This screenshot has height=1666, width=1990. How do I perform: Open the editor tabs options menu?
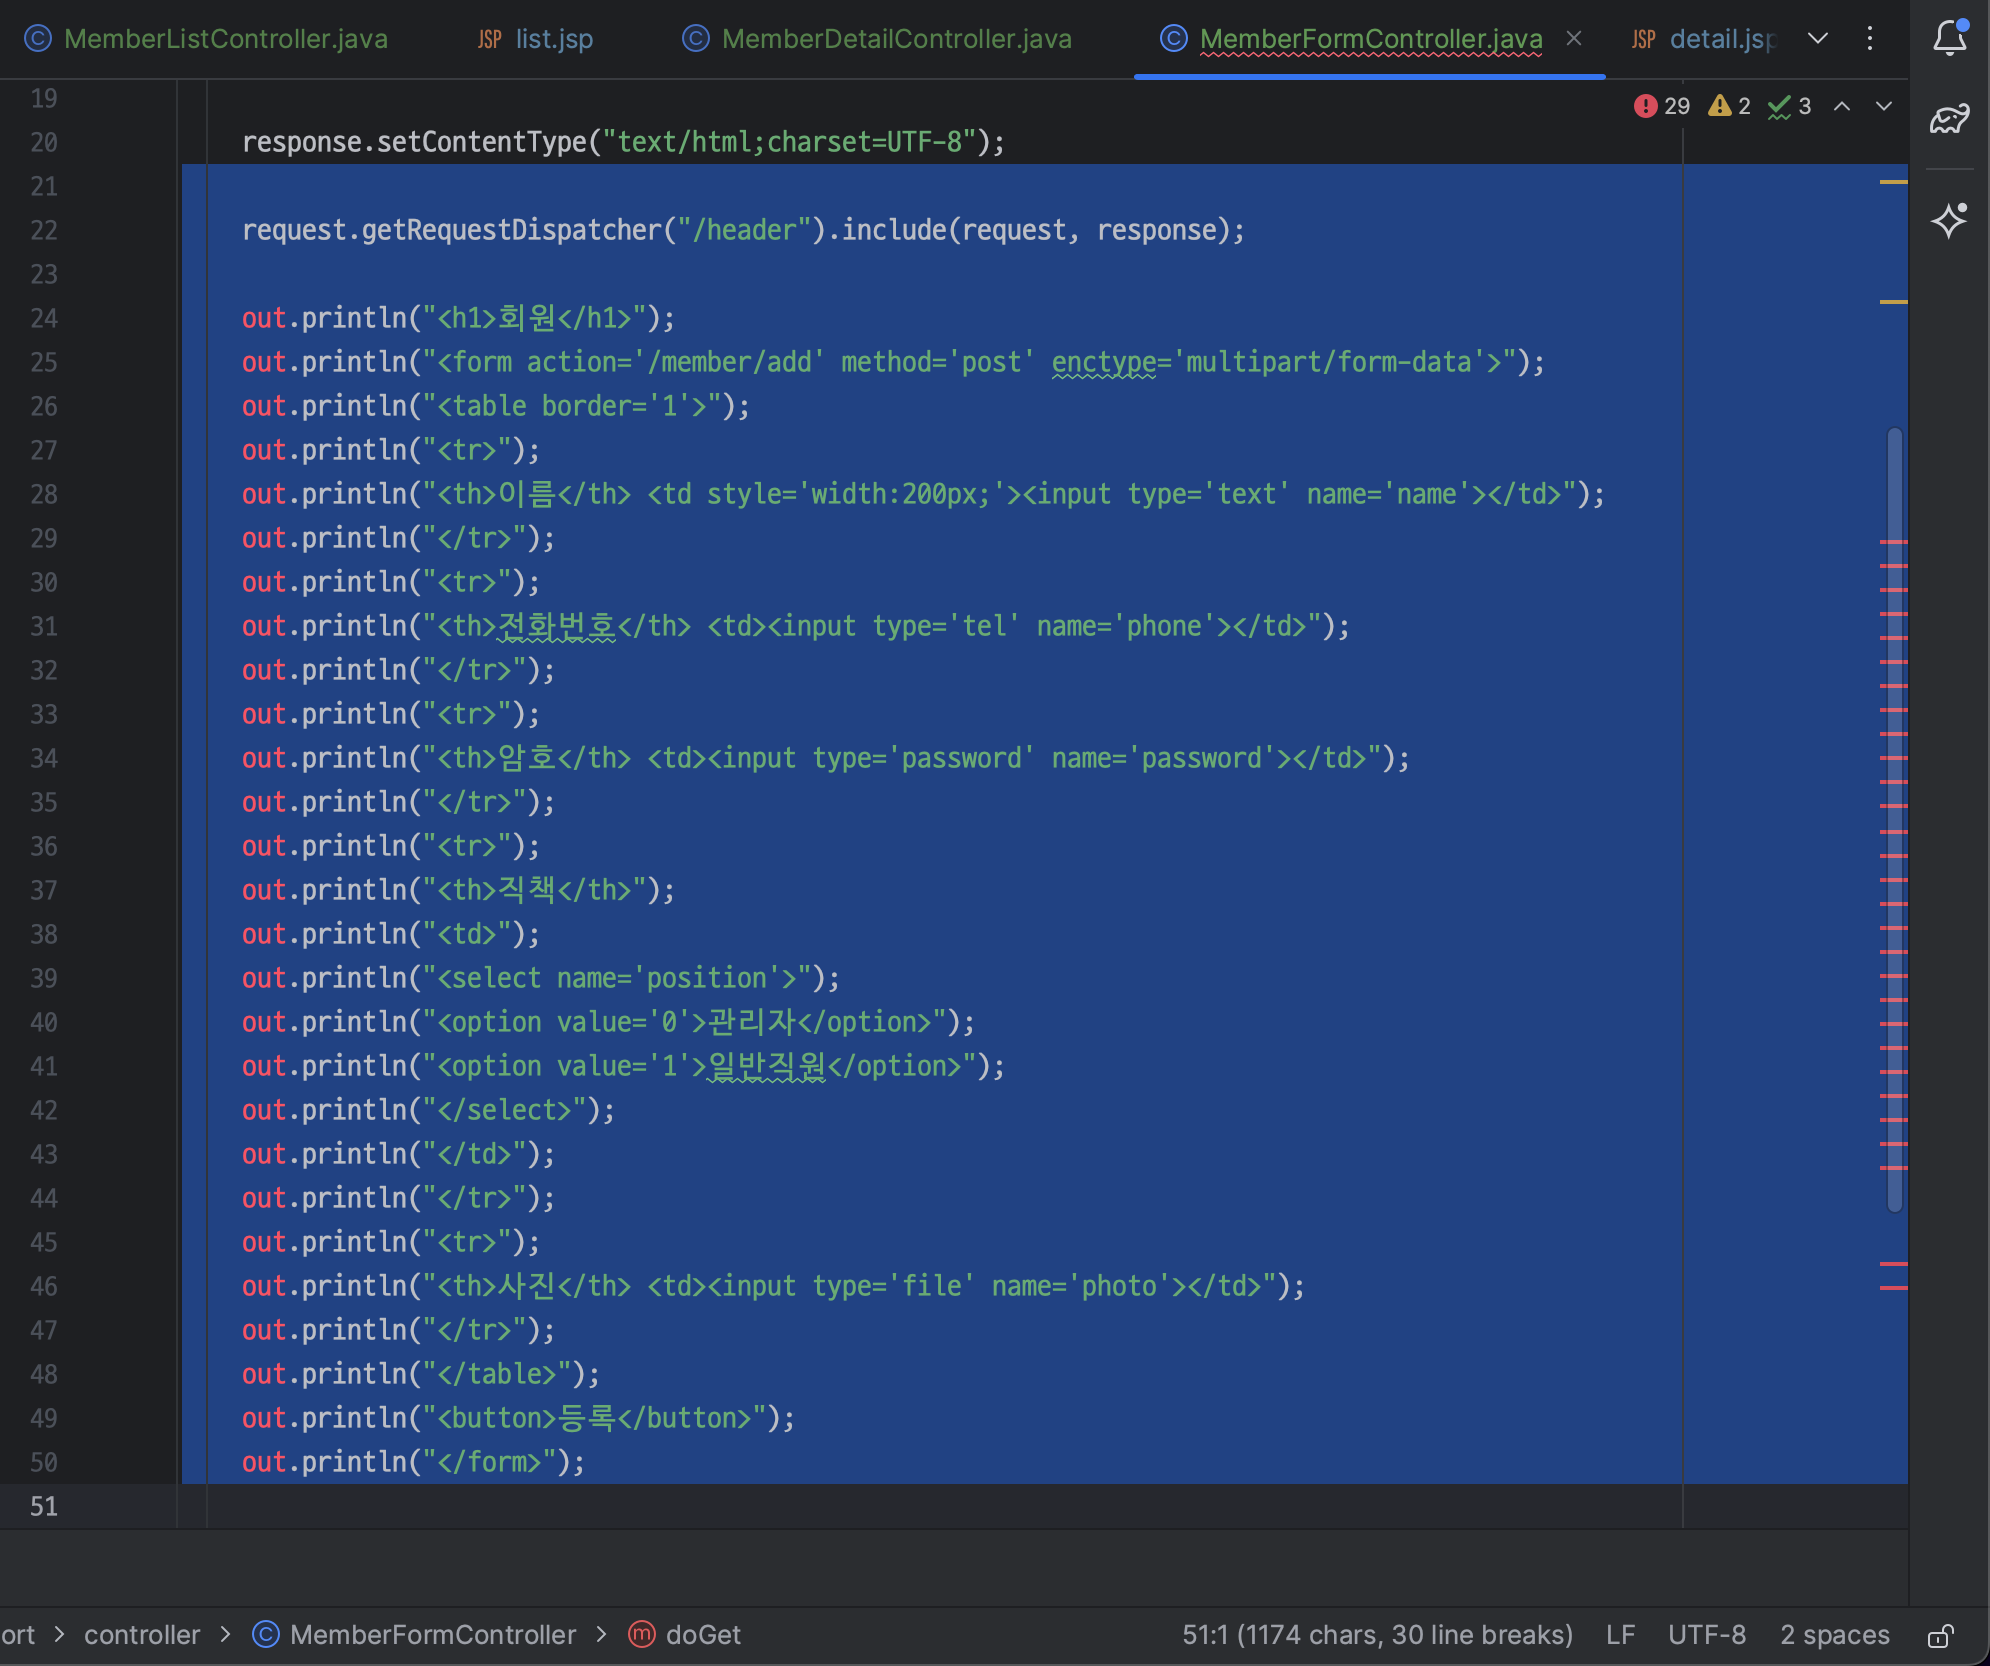tap(1869, 38)
